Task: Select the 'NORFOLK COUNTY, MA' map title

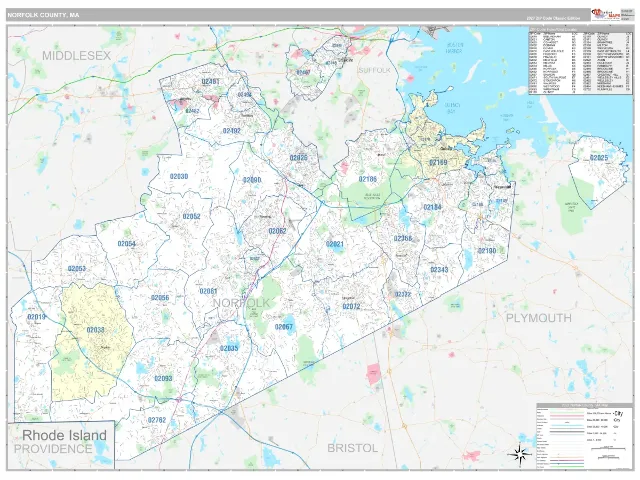Action: tap(43, 15)
